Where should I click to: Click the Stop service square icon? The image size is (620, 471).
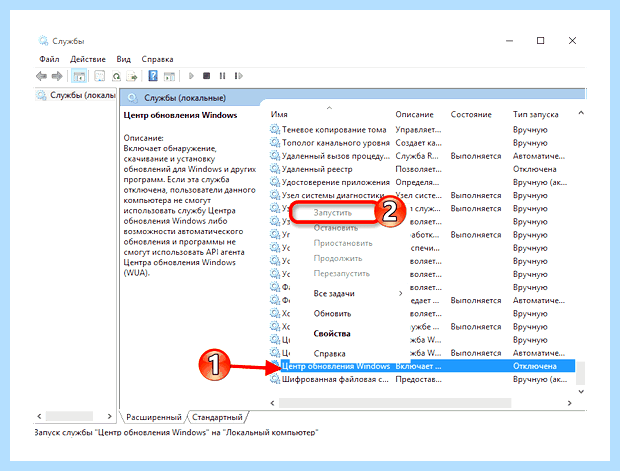point(206,76)
